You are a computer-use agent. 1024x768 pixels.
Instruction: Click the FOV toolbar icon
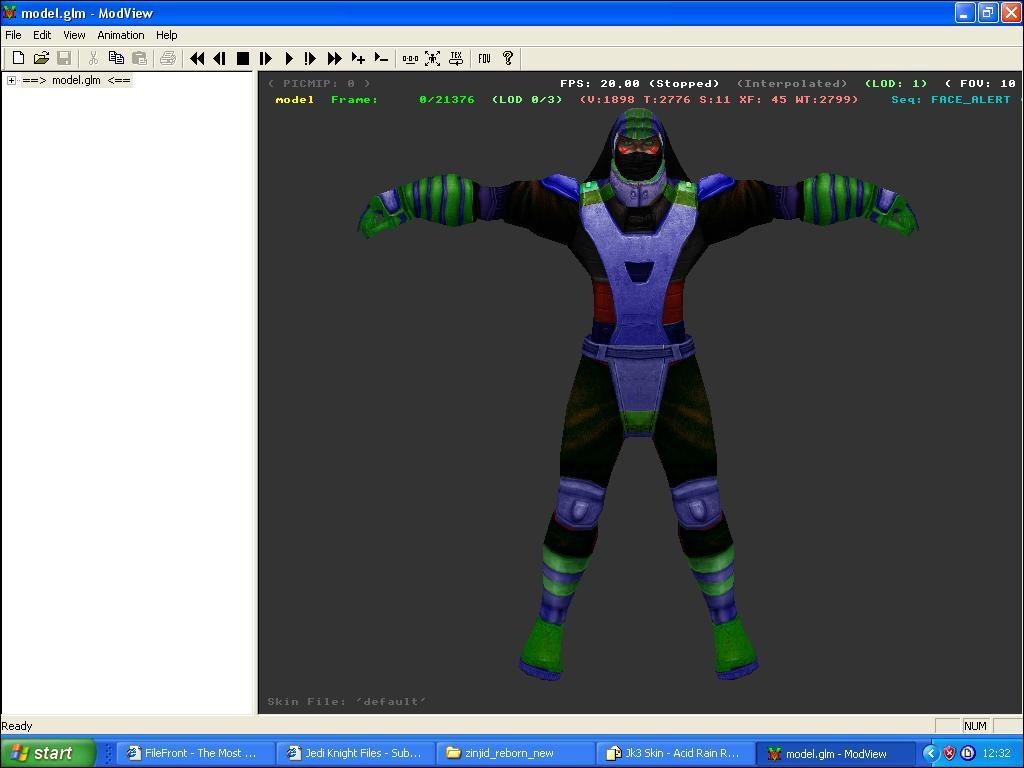coord(484,59)
